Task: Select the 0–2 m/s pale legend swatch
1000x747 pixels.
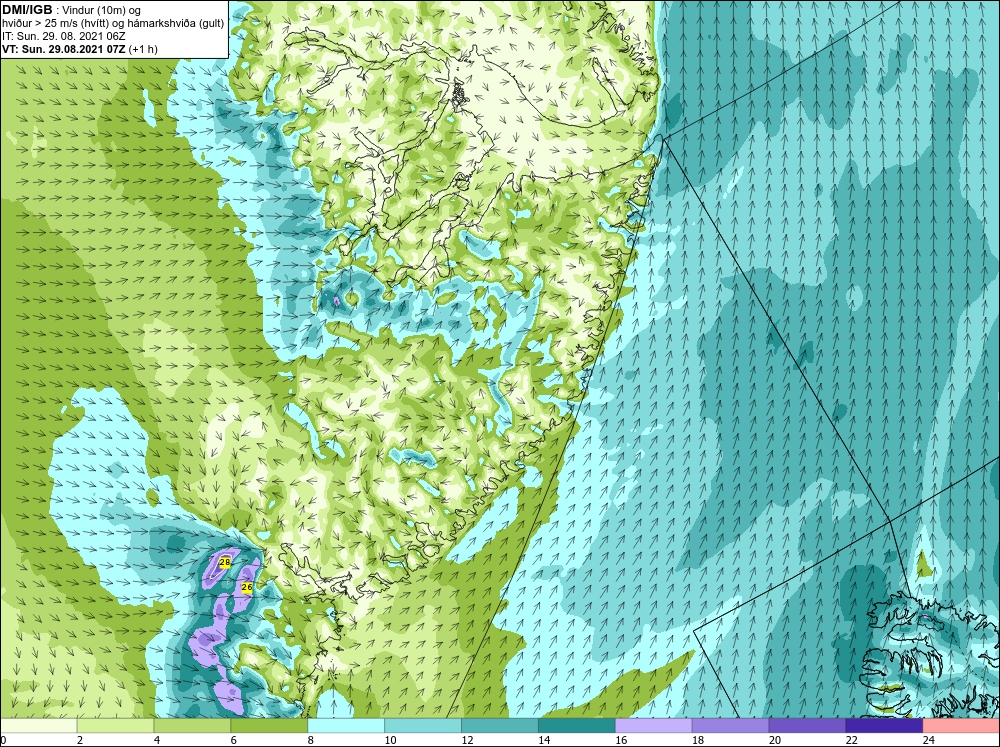Action: click(x=38, y=725)
